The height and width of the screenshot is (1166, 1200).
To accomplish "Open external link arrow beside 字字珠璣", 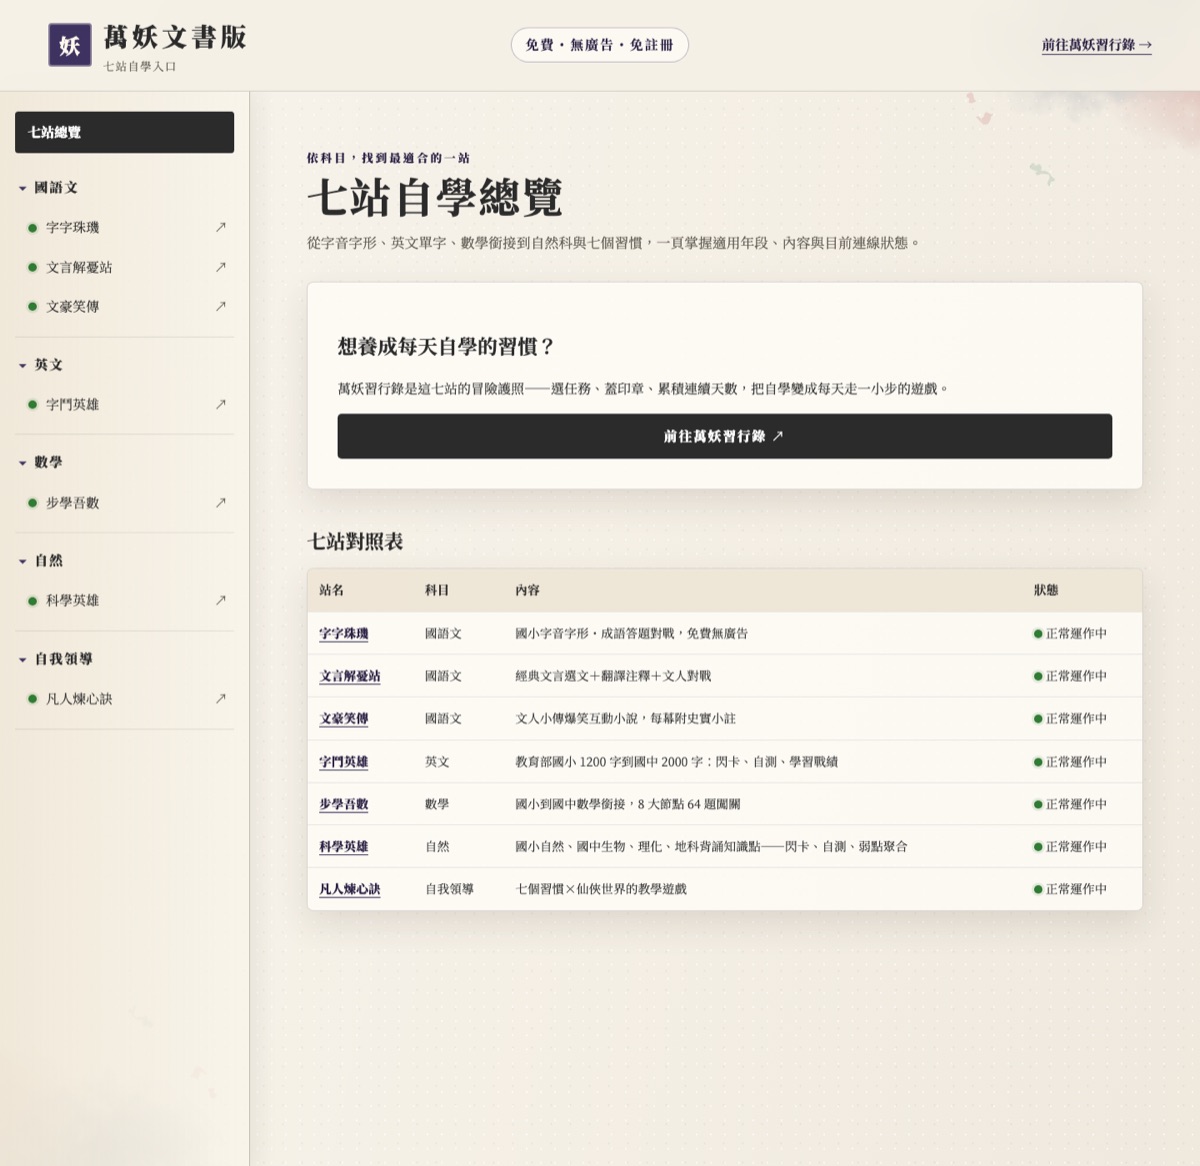I will (221, 227).
